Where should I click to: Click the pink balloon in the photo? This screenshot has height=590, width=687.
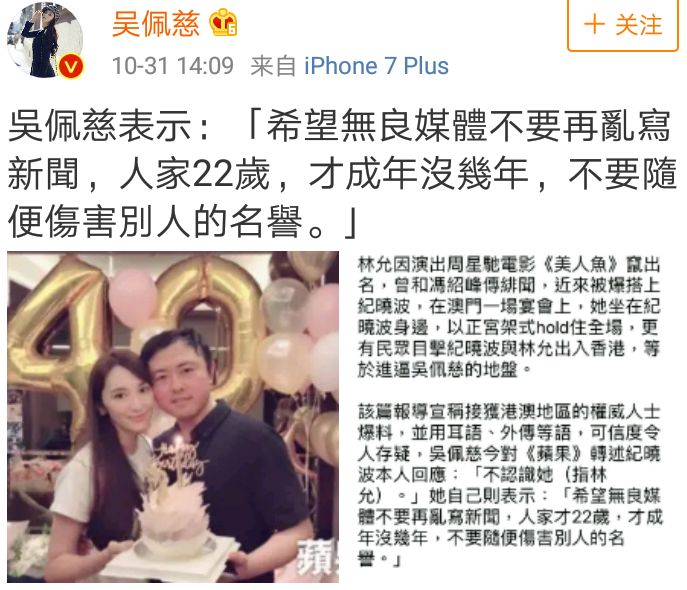[132, 296]
